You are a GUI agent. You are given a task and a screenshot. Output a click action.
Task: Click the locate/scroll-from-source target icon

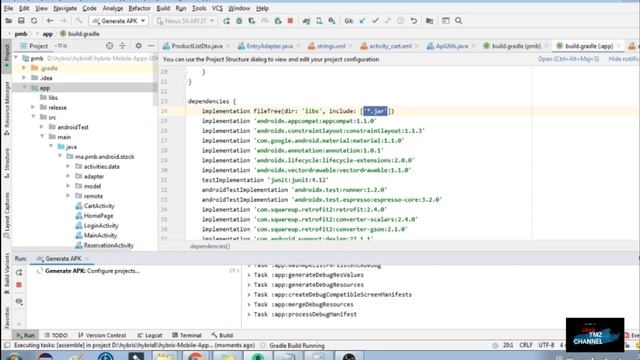[x=109, y=46]
